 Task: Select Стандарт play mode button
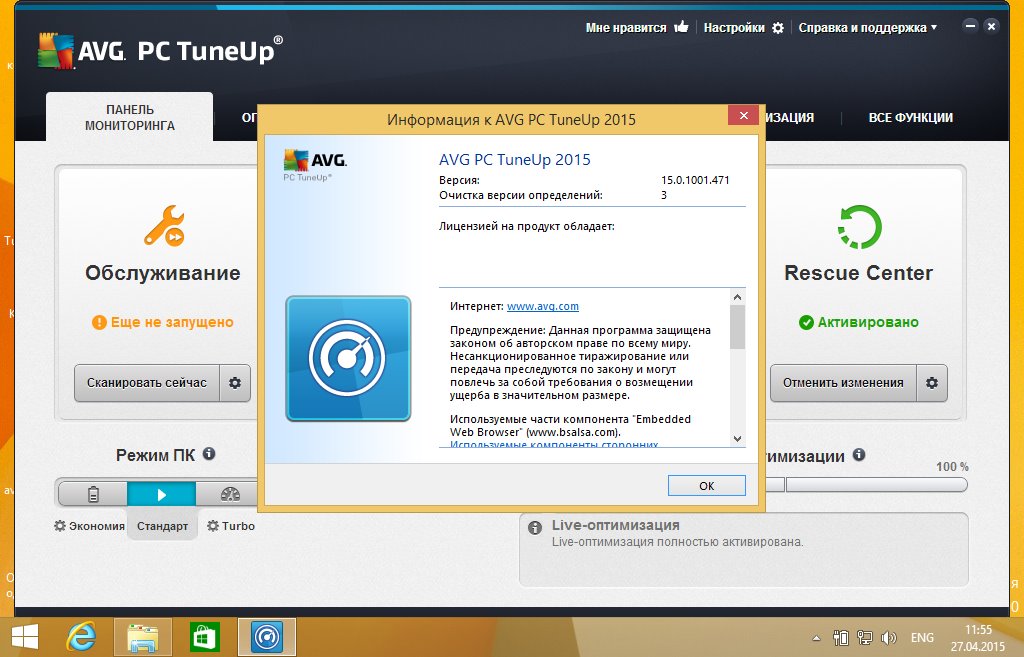(161, 494)
